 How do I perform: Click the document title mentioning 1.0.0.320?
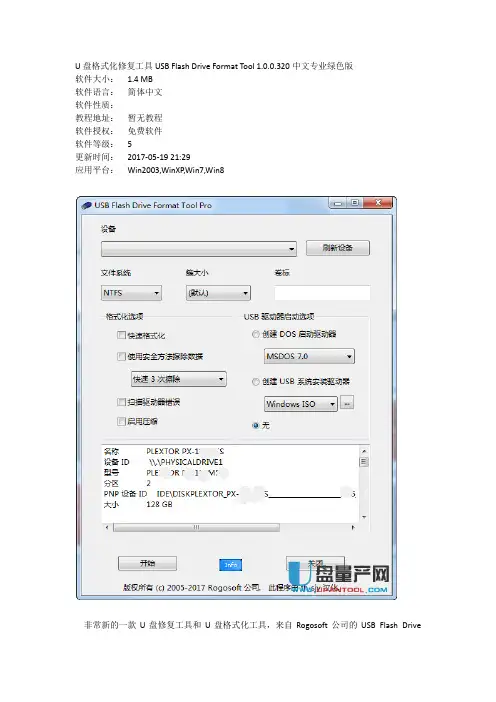(214, 66)
